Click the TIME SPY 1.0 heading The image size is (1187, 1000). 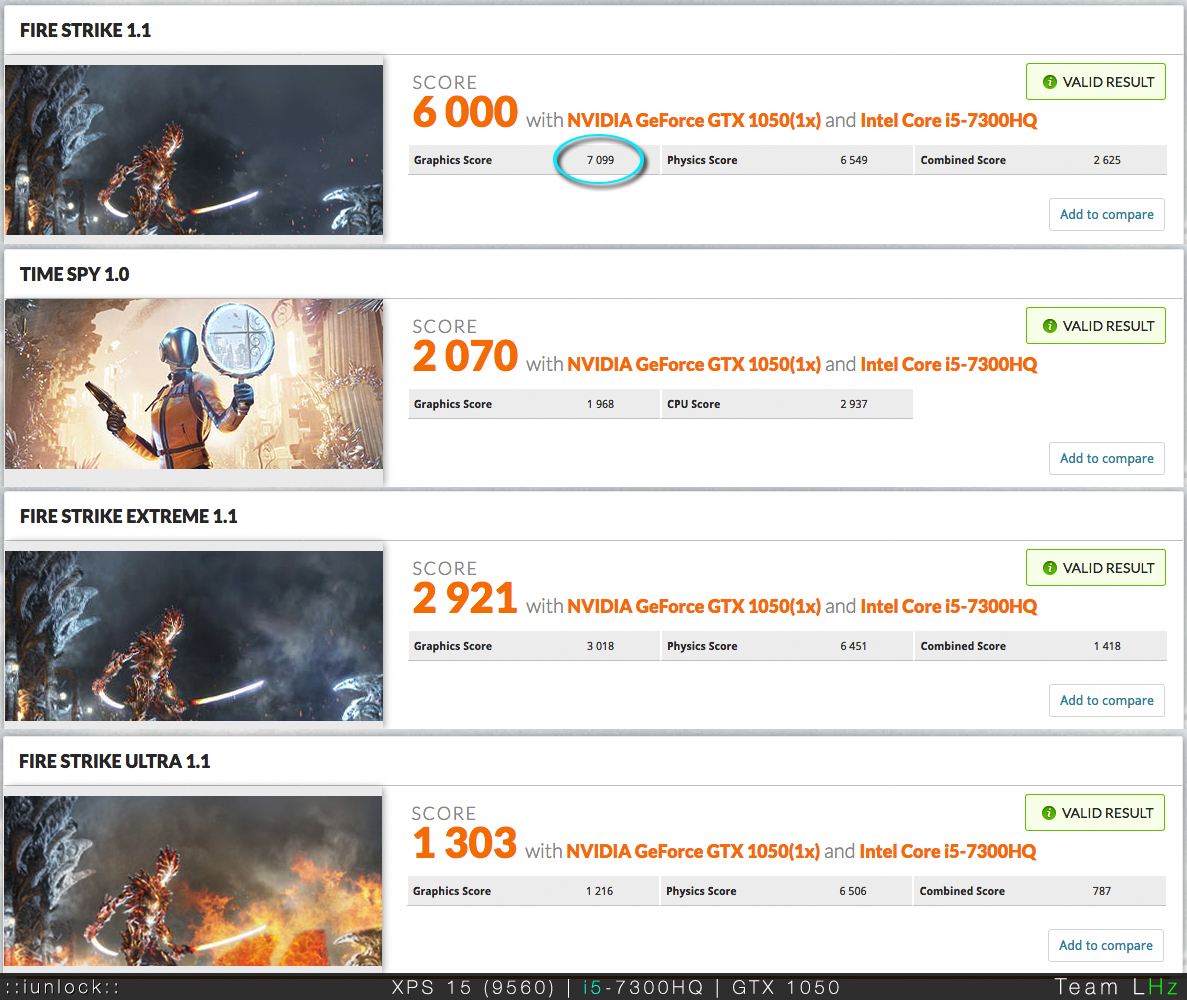[x=74, y=274]
